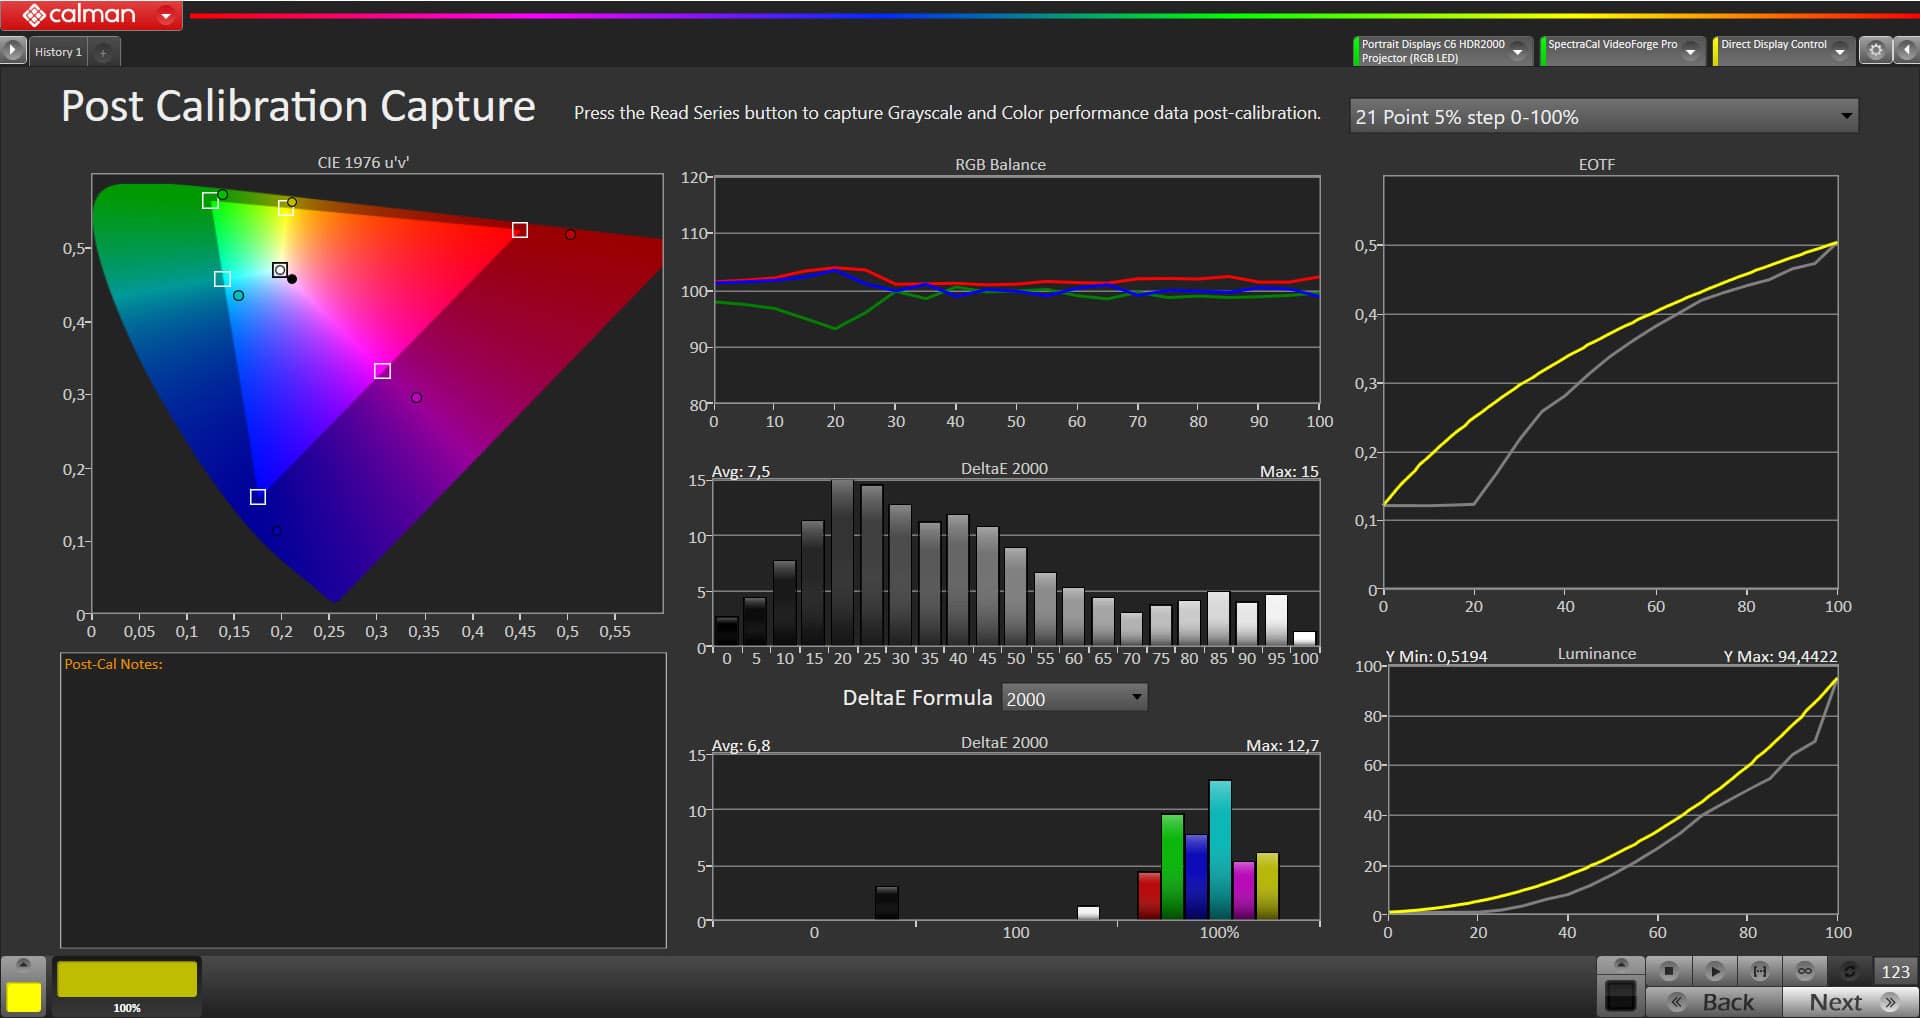Click the Stop measurement icon

1668,971
